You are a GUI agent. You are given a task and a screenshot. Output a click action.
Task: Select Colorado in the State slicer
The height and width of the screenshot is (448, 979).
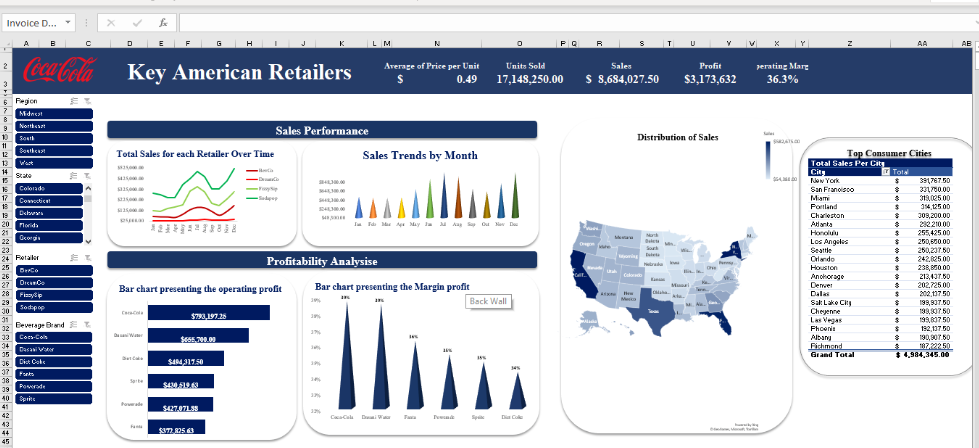(x=49, y=188)
